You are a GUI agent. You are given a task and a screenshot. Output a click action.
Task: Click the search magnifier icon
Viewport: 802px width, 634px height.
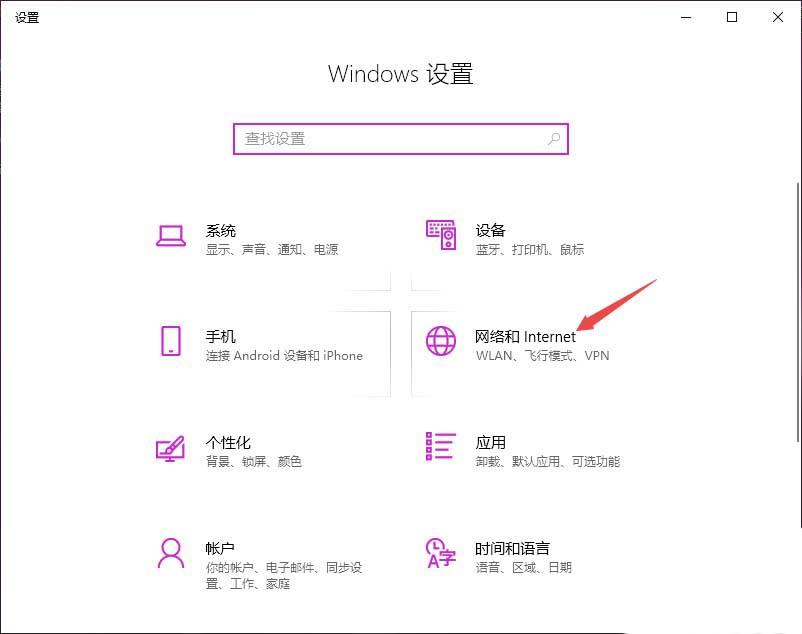point(554,139)
